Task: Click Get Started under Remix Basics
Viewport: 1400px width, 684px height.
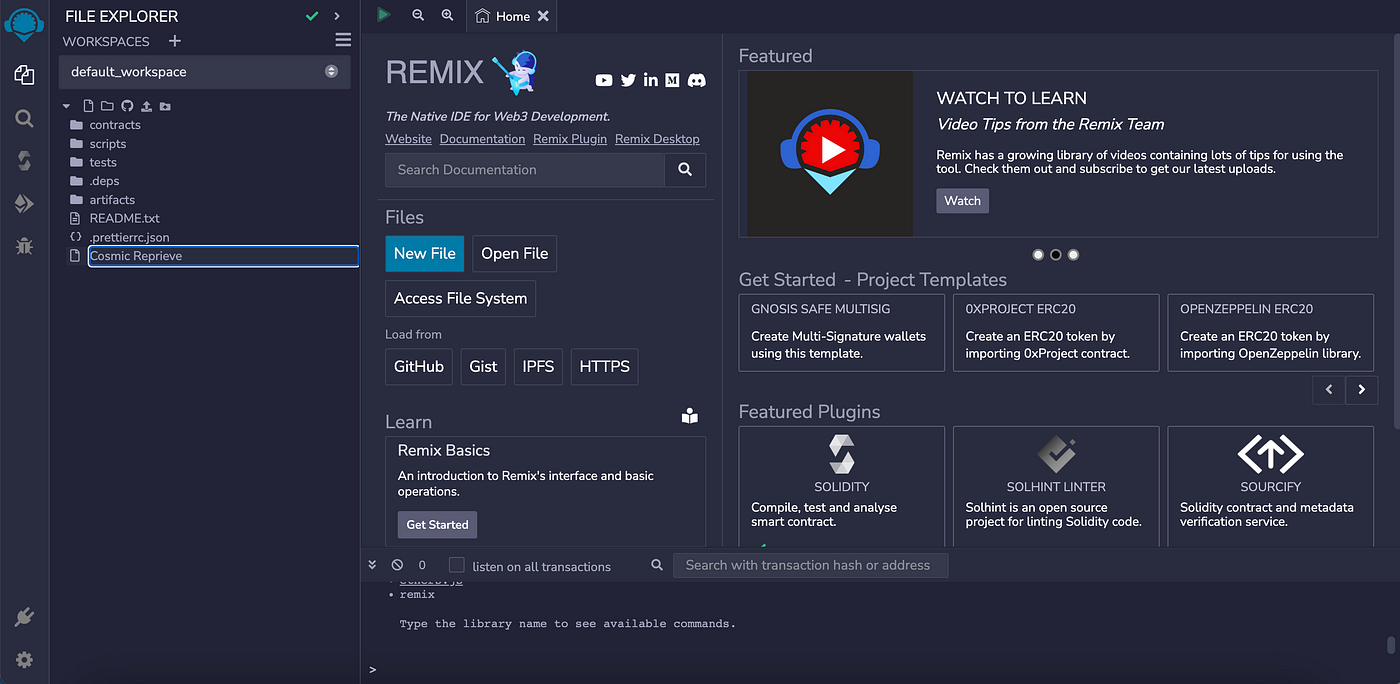Action: point(437,525)
